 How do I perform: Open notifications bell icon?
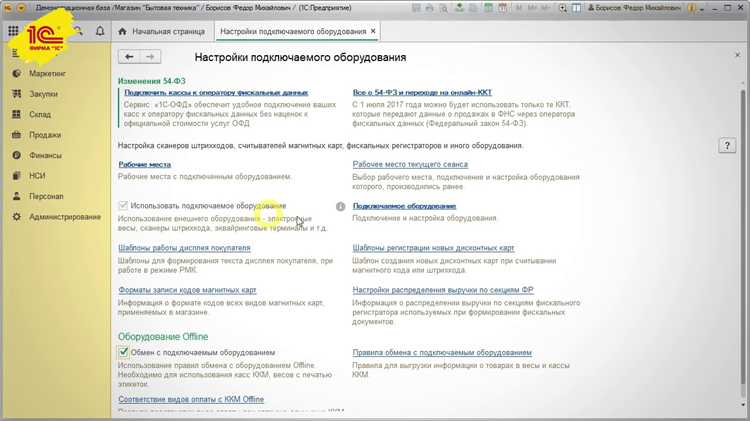tap(100, 31)
